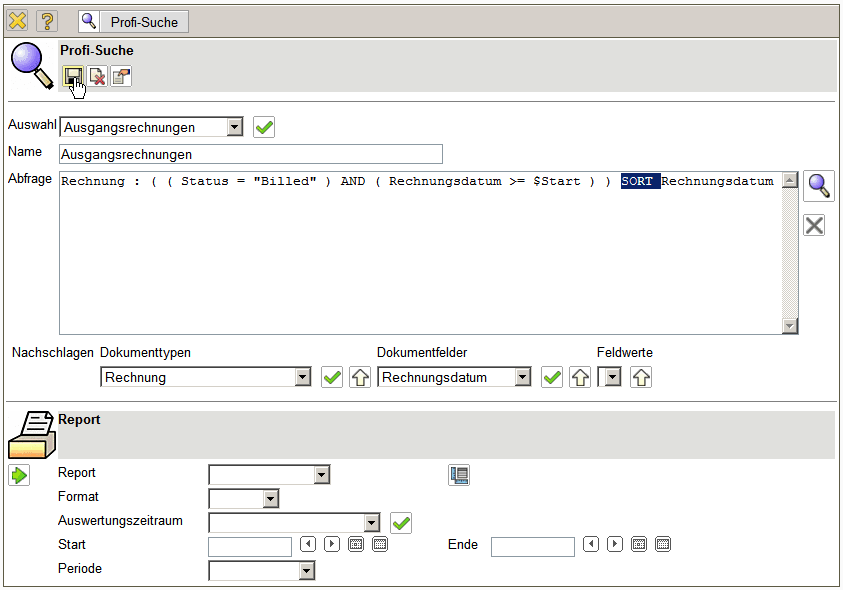This screenshot has height=590, width=843.
Task: Open help with the question mark icon
Action: [x=47, y=21]
